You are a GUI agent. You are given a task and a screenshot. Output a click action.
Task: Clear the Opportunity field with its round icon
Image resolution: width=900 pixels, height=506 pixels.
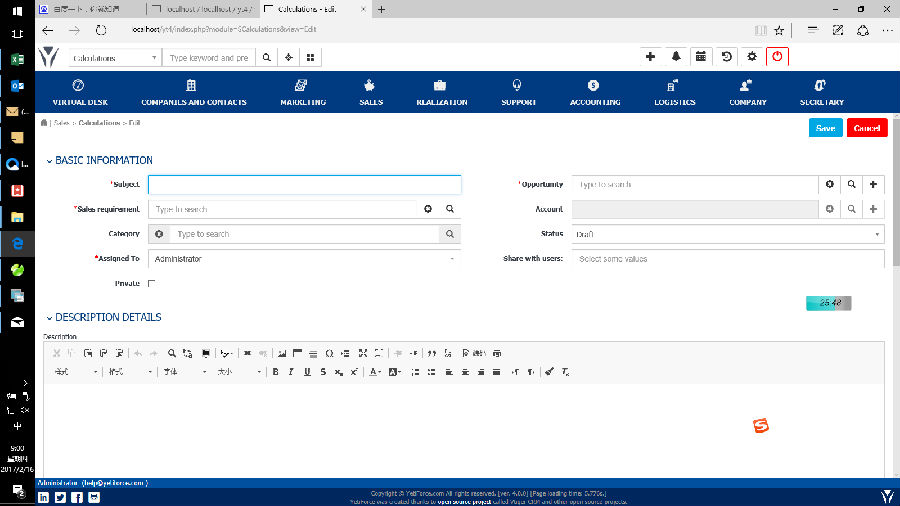(829, 184)
